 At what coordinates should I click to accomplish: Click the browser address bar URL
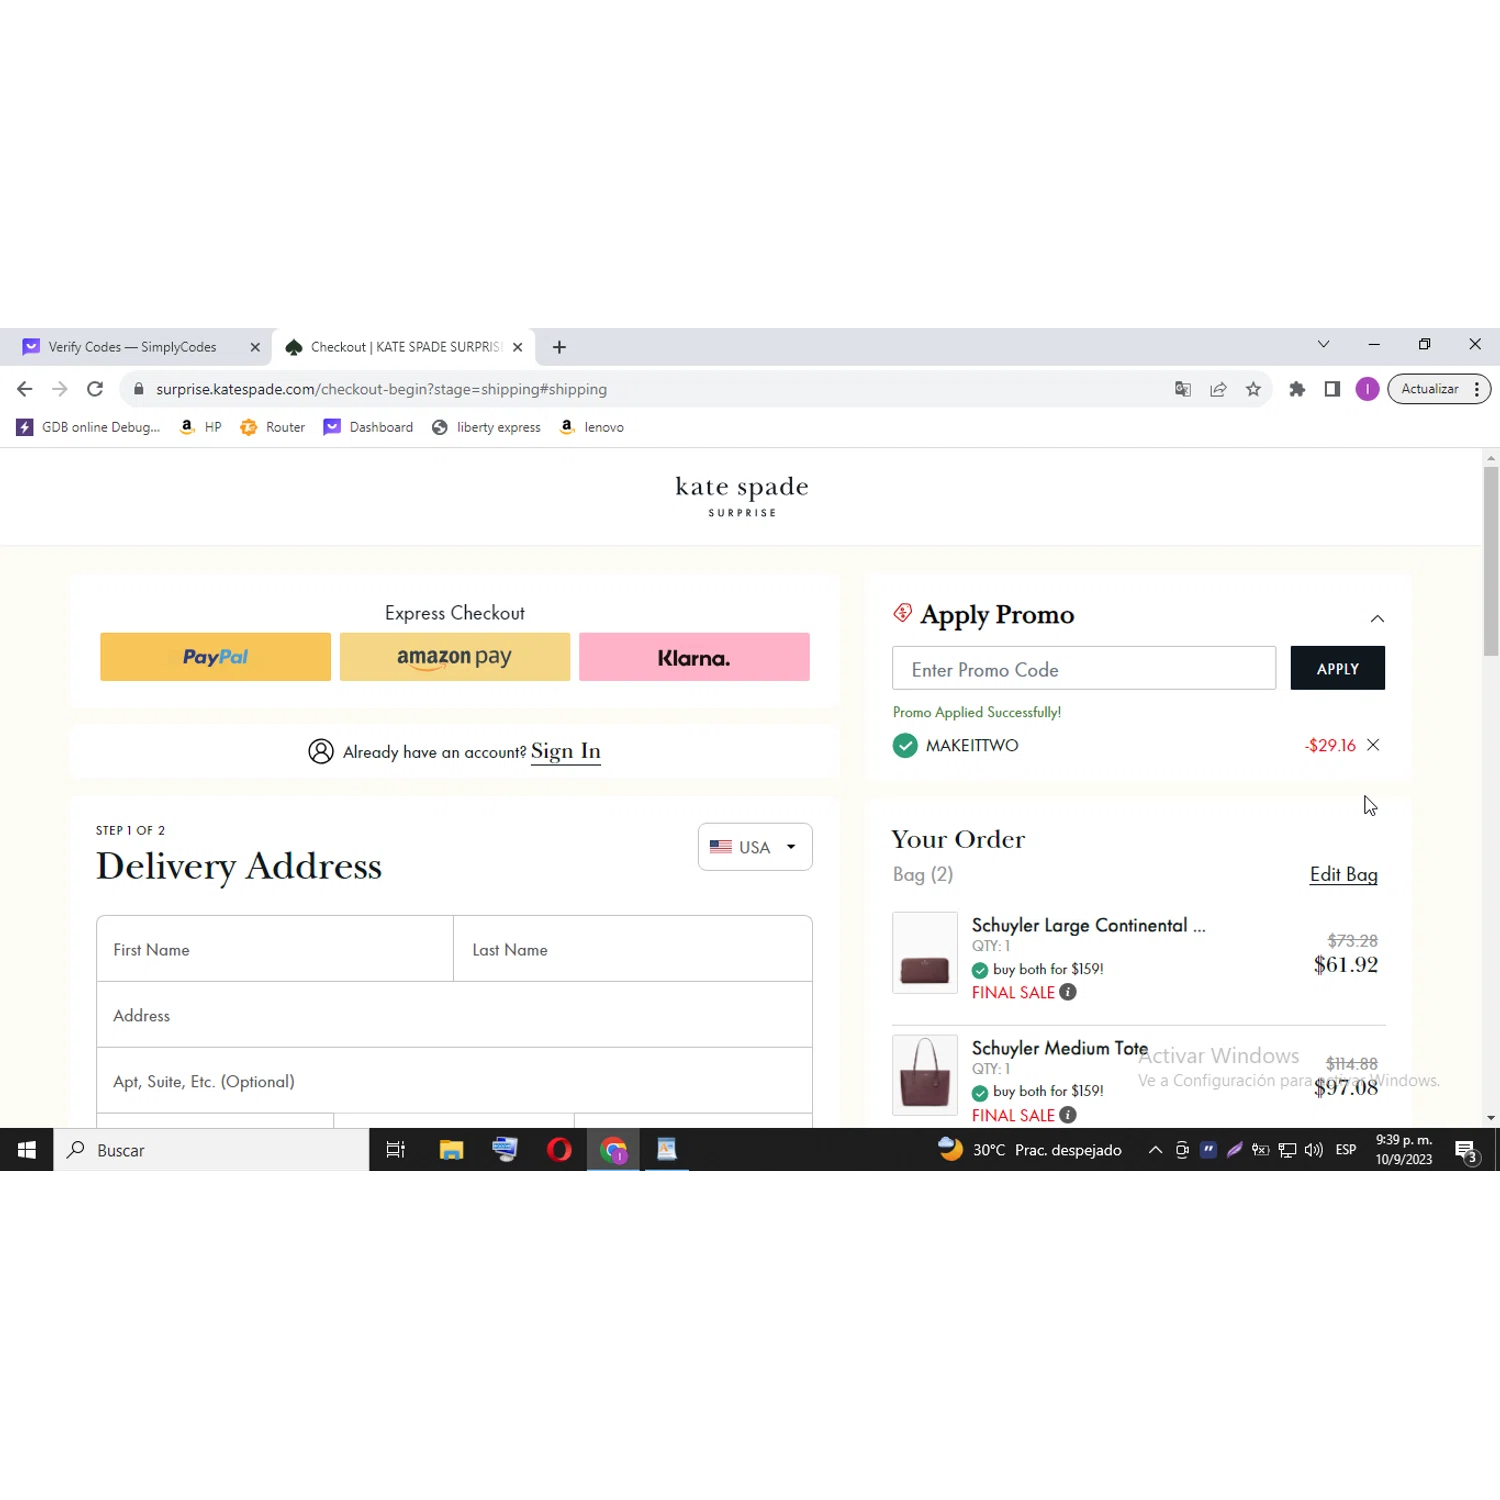pos(381,389)
